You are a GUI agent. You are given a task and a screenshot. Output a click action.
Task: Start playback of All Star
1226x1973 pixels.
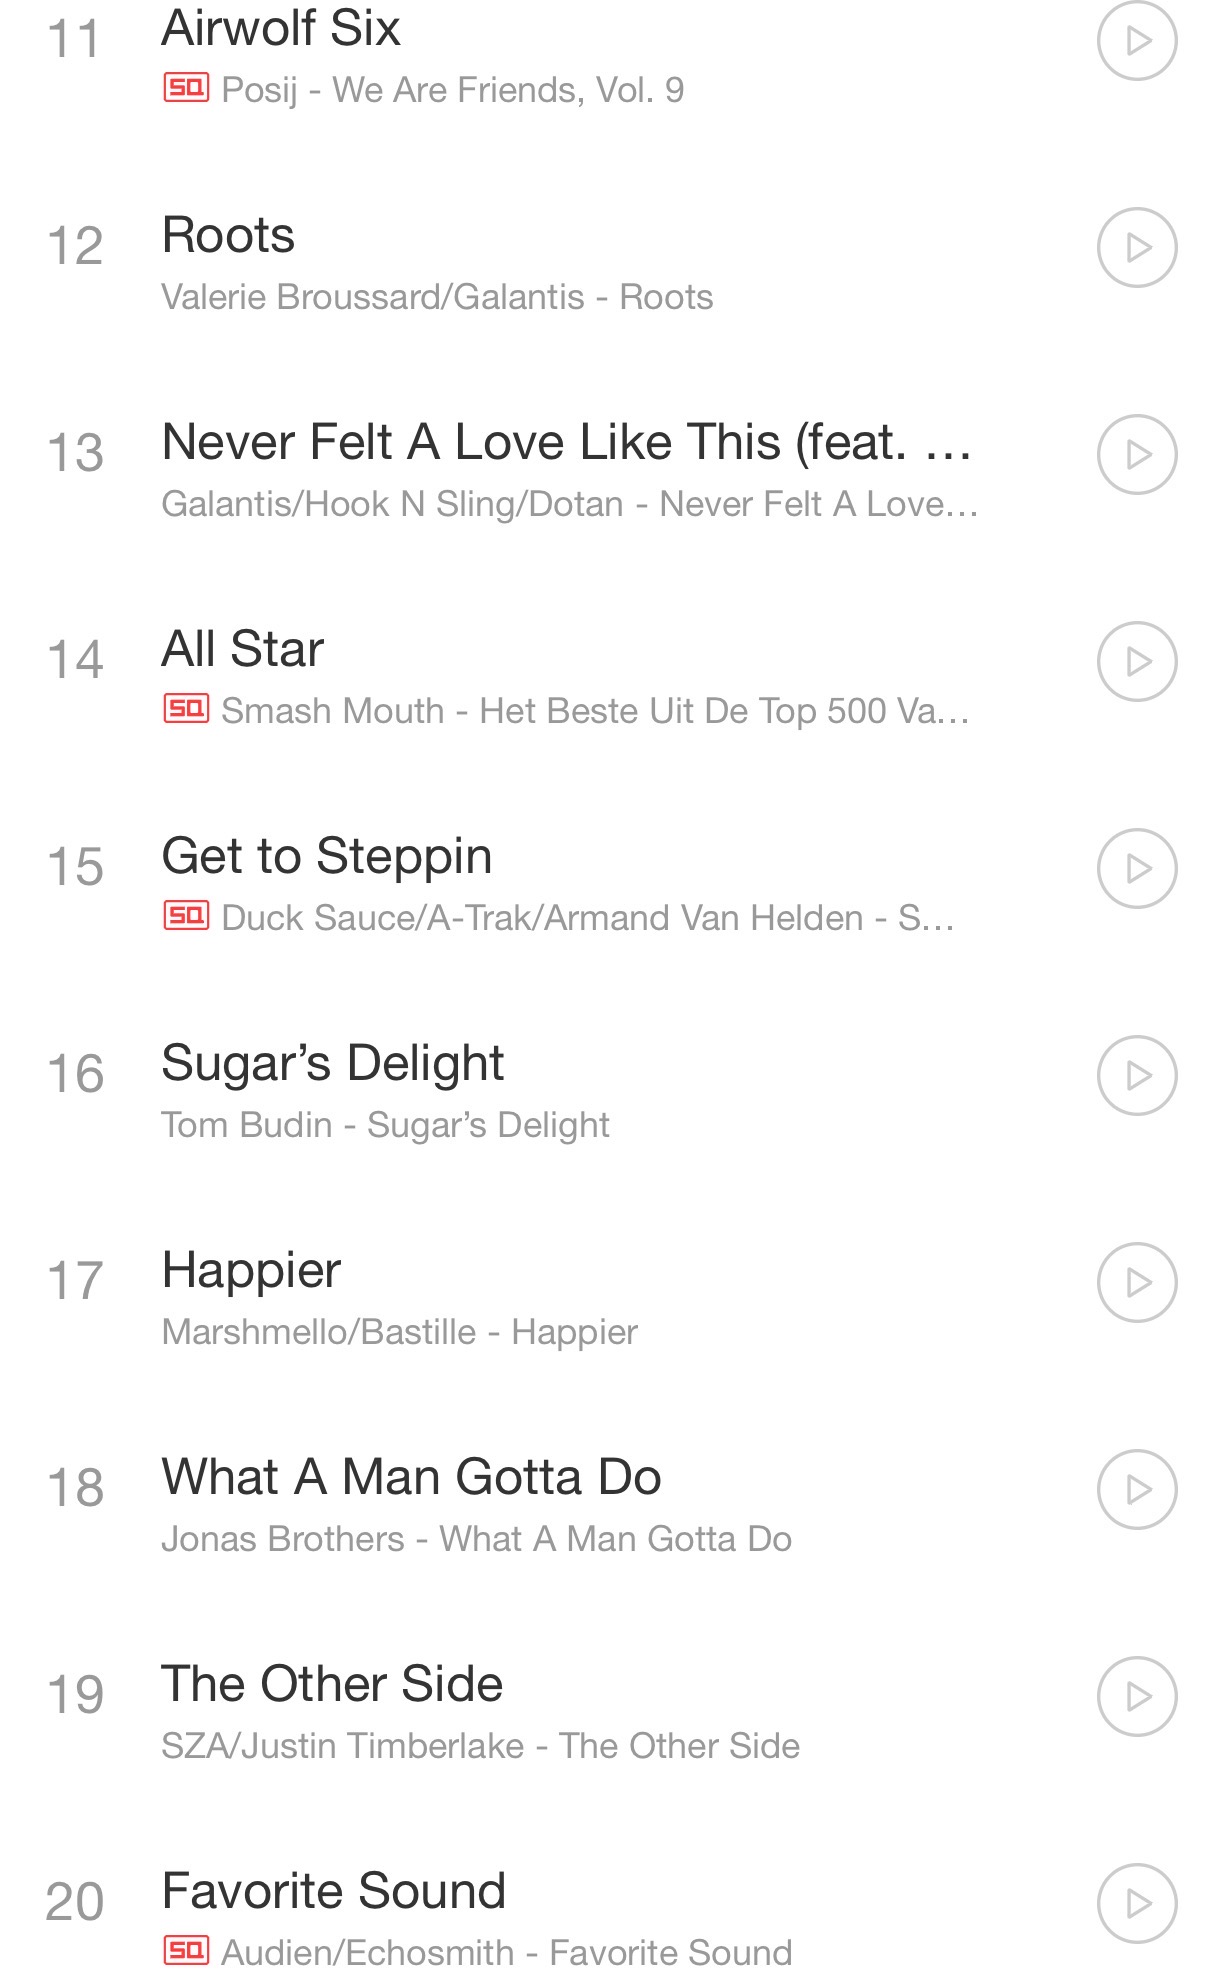coord(1137,661)
